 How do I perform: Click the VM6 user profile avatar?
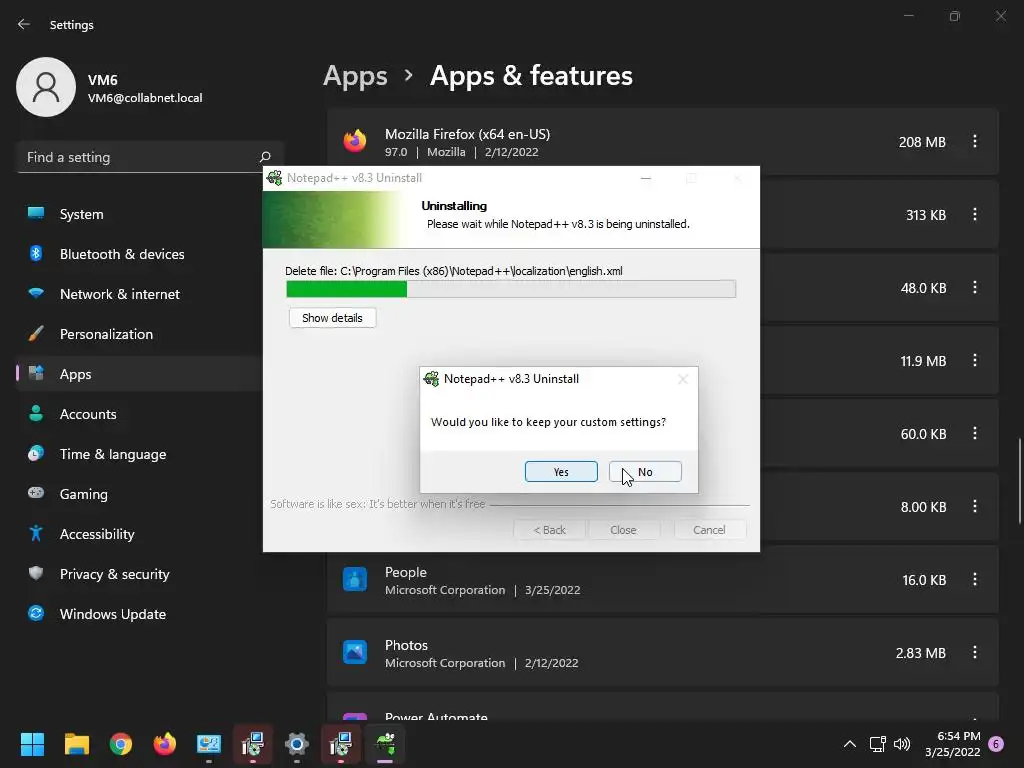tap(46, 87)
